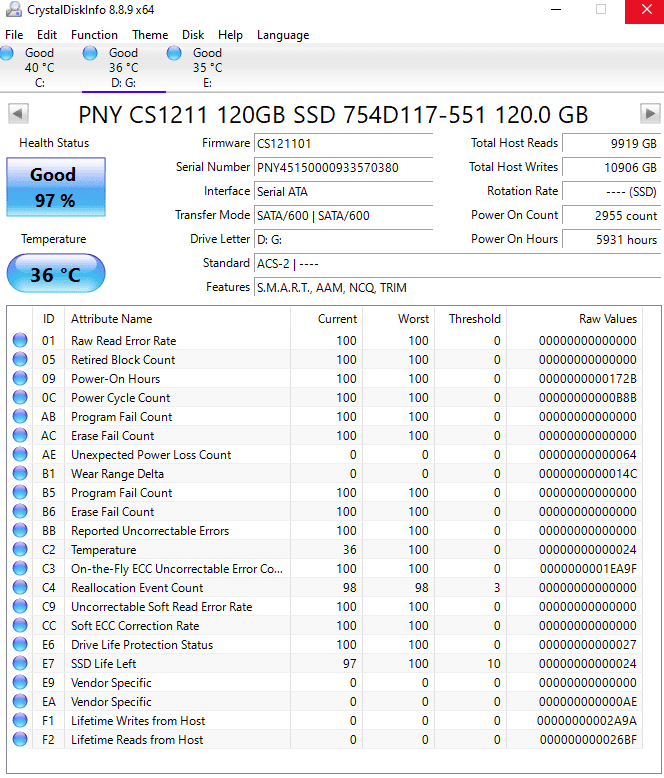This screenshot has width=664, height=778.
Task: Click status orb for On-the-Fly ECC Uncorrectable row
Action: point(20,569)
